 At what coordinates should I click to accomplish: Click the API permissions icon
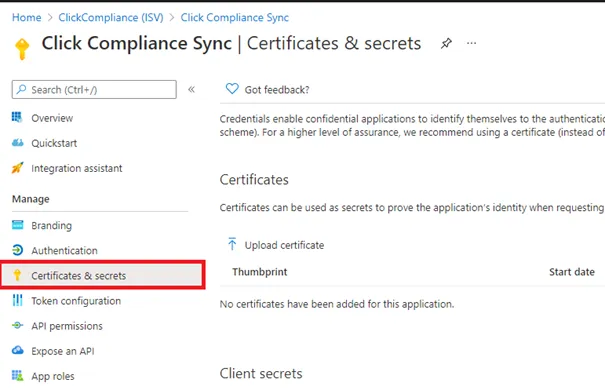(17, 325)
